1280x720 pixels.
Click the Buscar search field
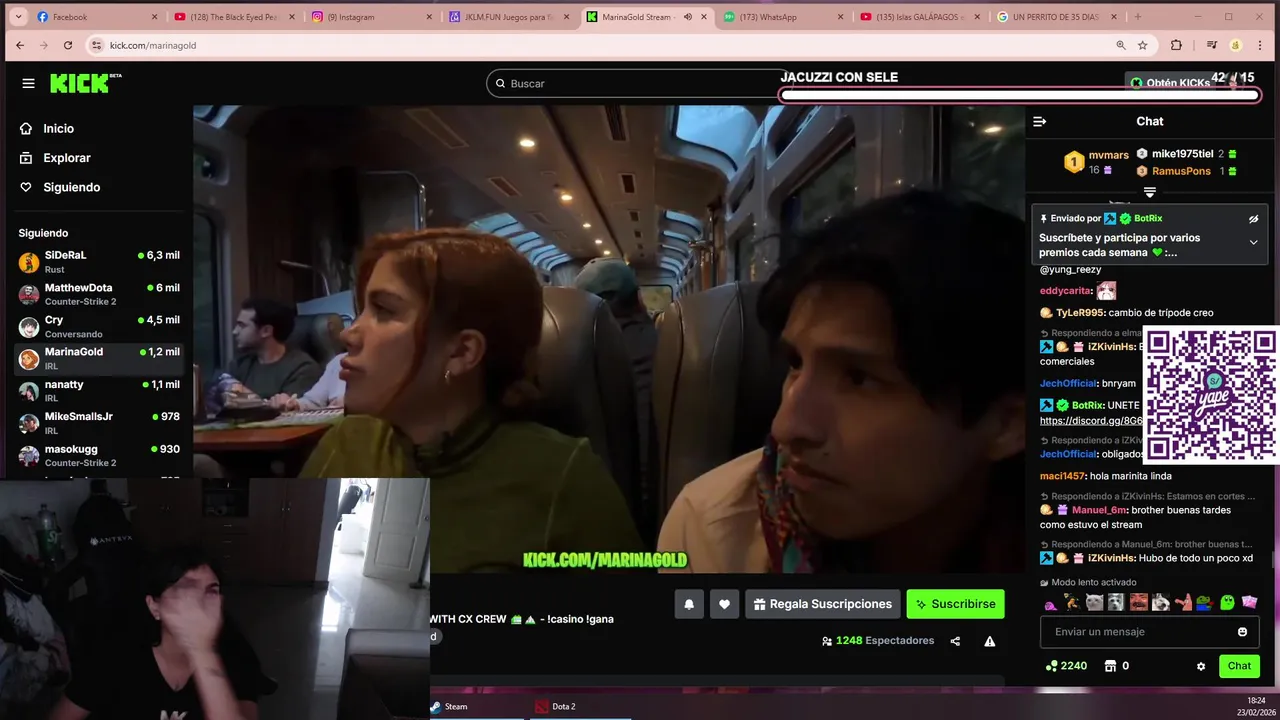(640, 84)
